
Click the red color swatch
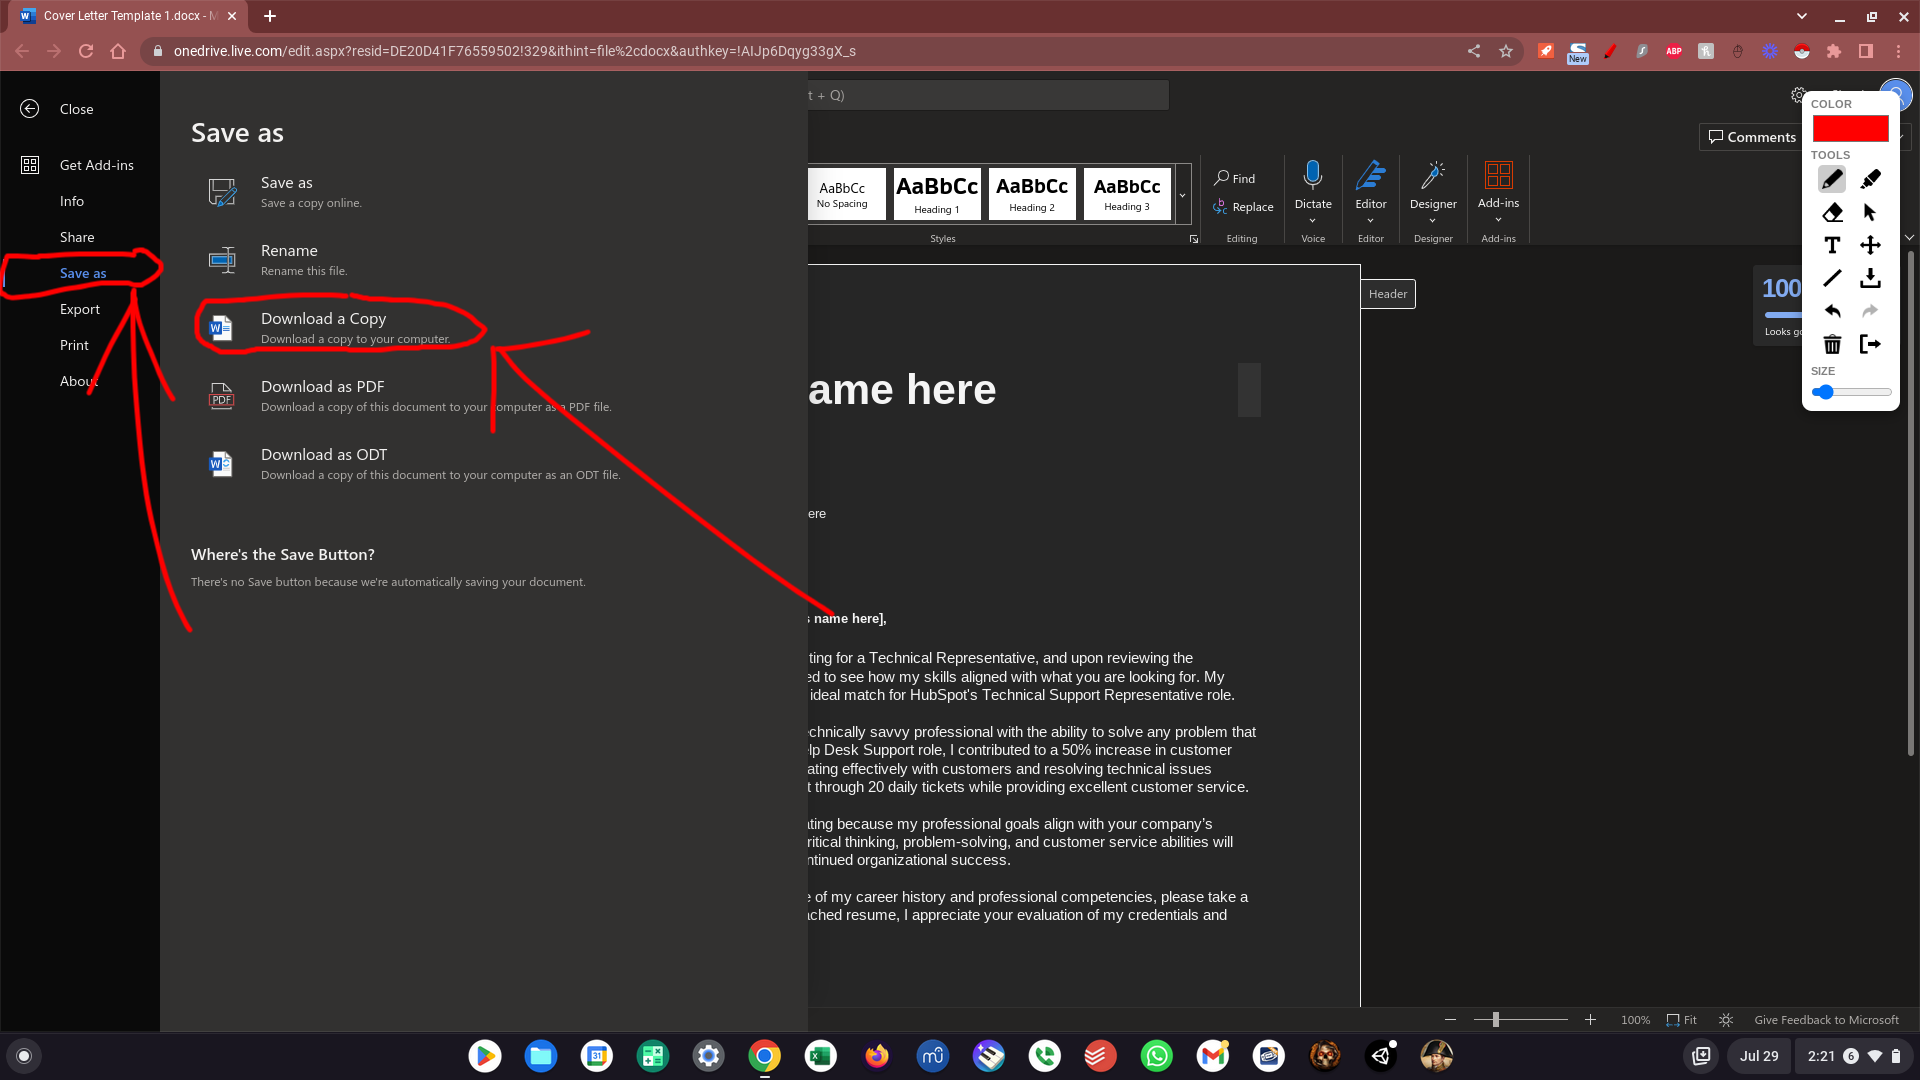click(x=1850, y=129)
